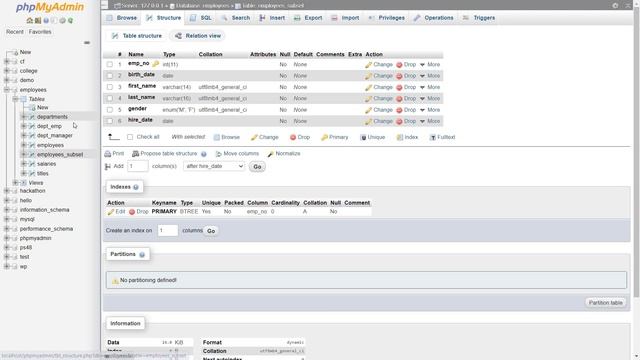Edit the PRIMARY index
The width and height of the screenshot is (640, 360).
tap(116, 212)
